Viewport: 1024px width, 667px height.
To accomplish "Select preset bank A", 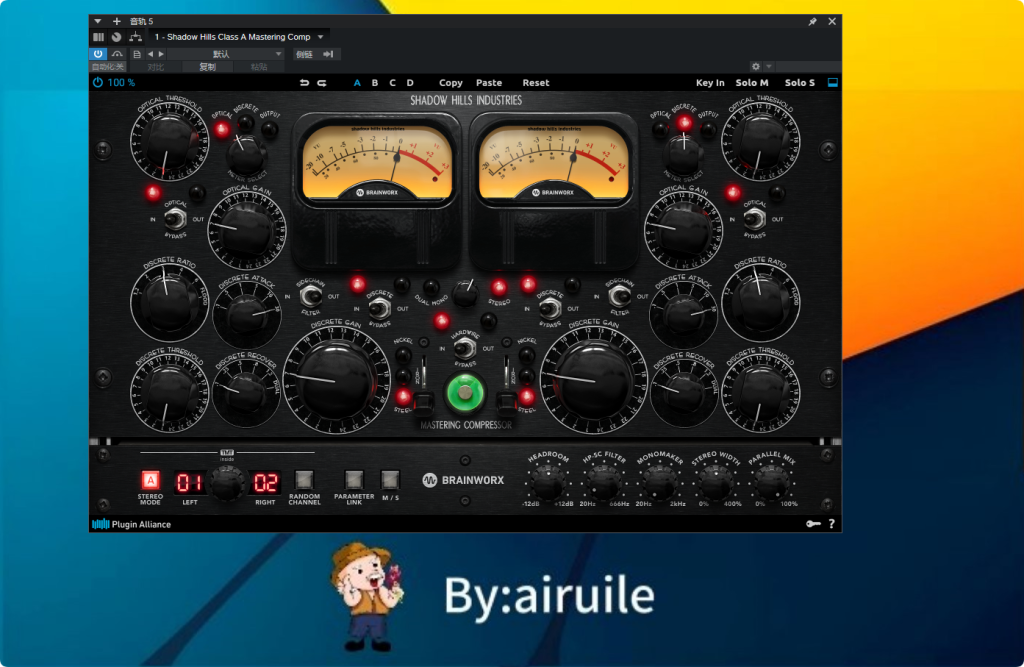I will (x=357, y=83).
